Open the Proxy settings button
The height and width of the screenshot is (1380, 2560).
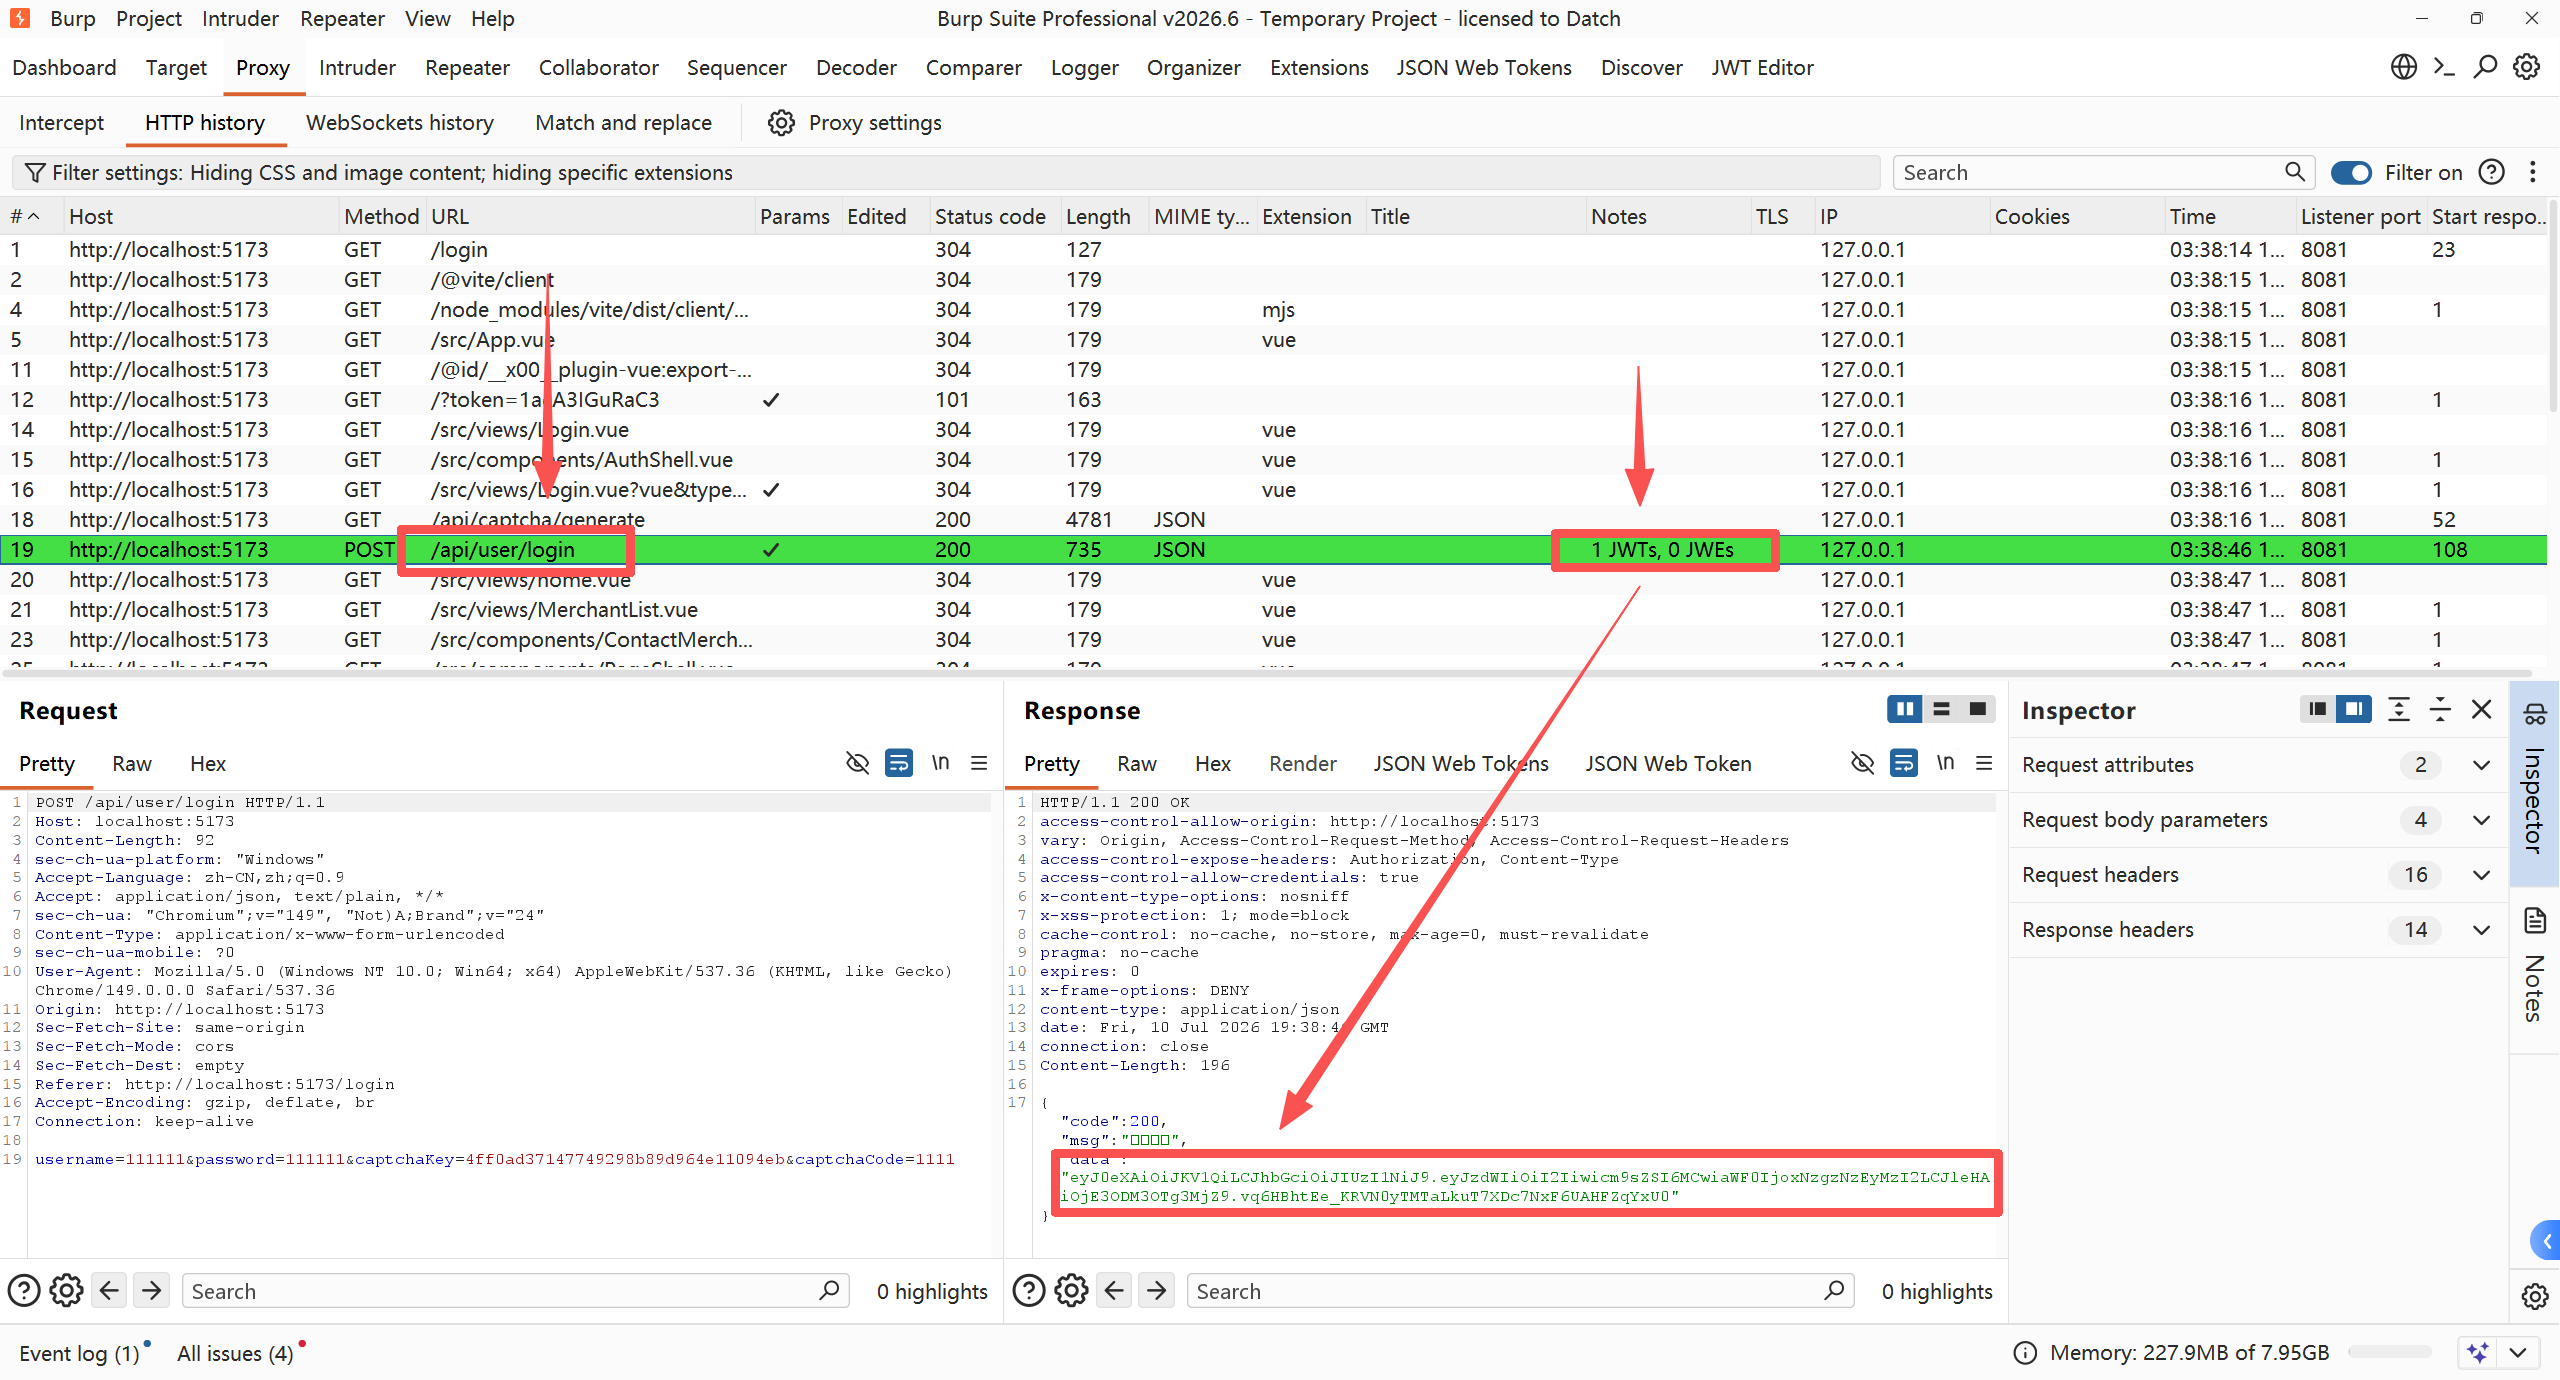point(855,123)
